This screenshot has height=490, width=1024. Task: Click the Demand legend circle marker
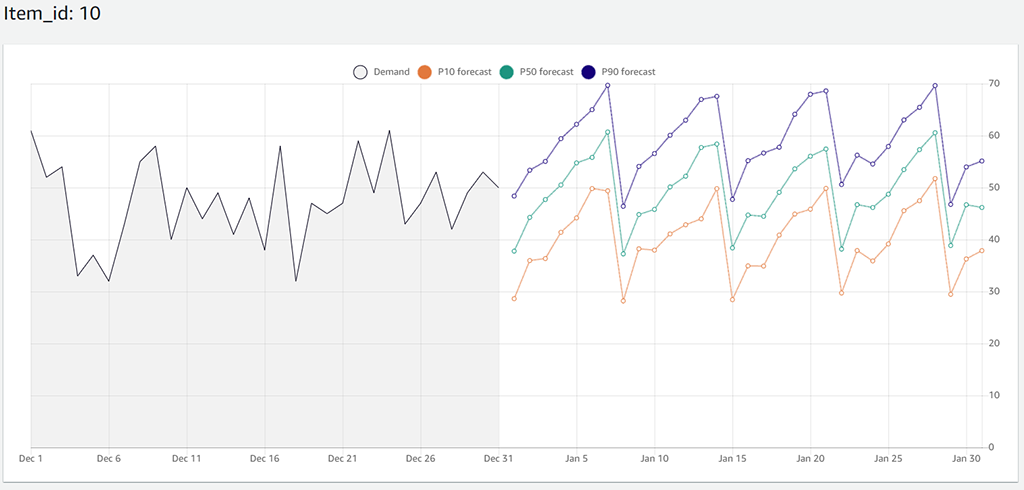[360, 72]
